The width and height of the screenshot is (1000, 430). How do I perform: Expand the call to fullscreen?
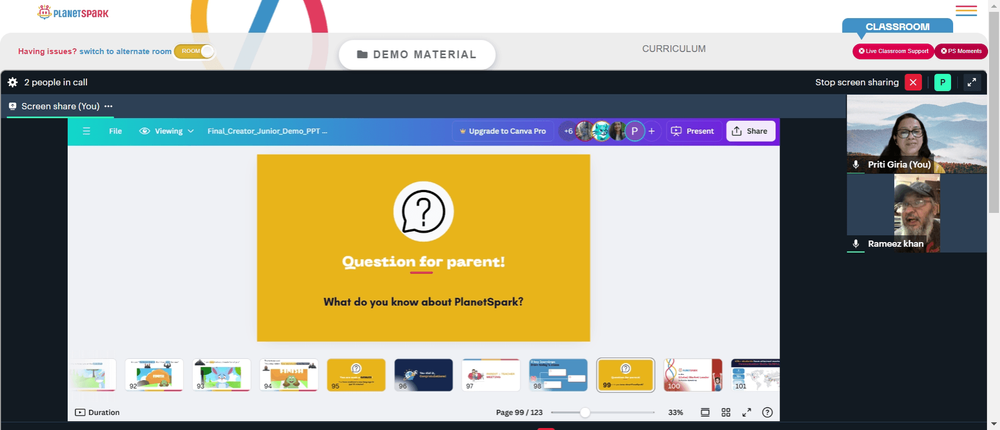972,82
